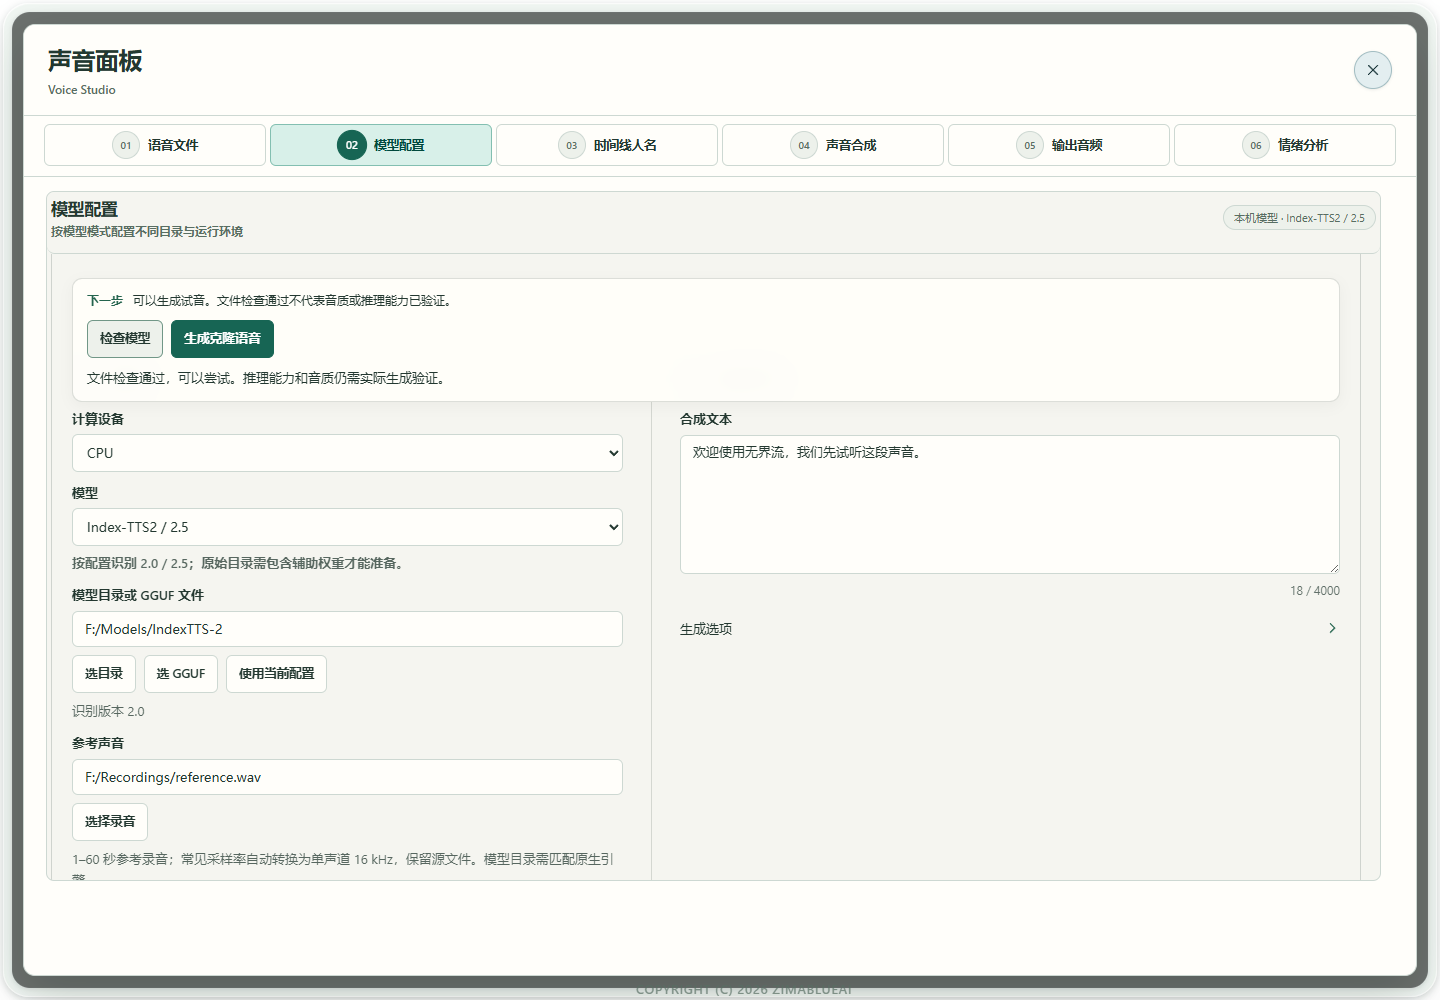Click the 文件检查通过 status message

pyautogui.click(x=268, y=379)
